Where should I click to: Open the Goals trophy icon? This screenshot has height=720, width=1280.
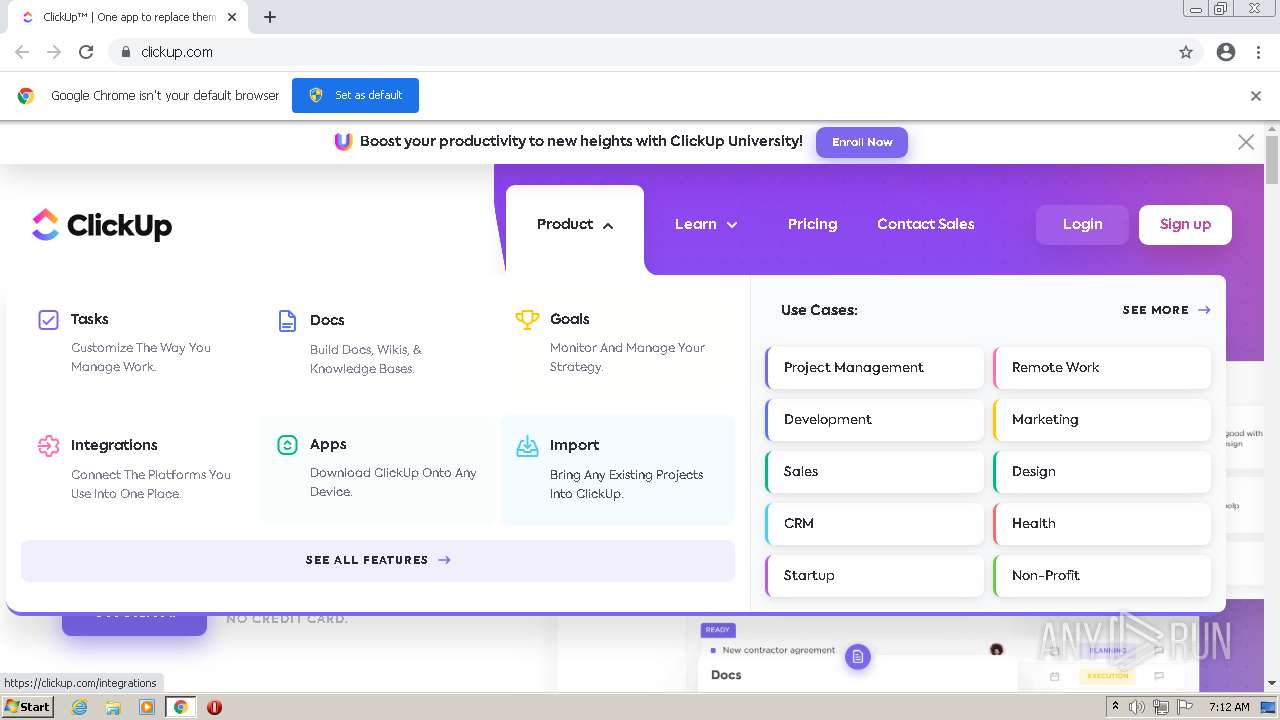[527, 320]
